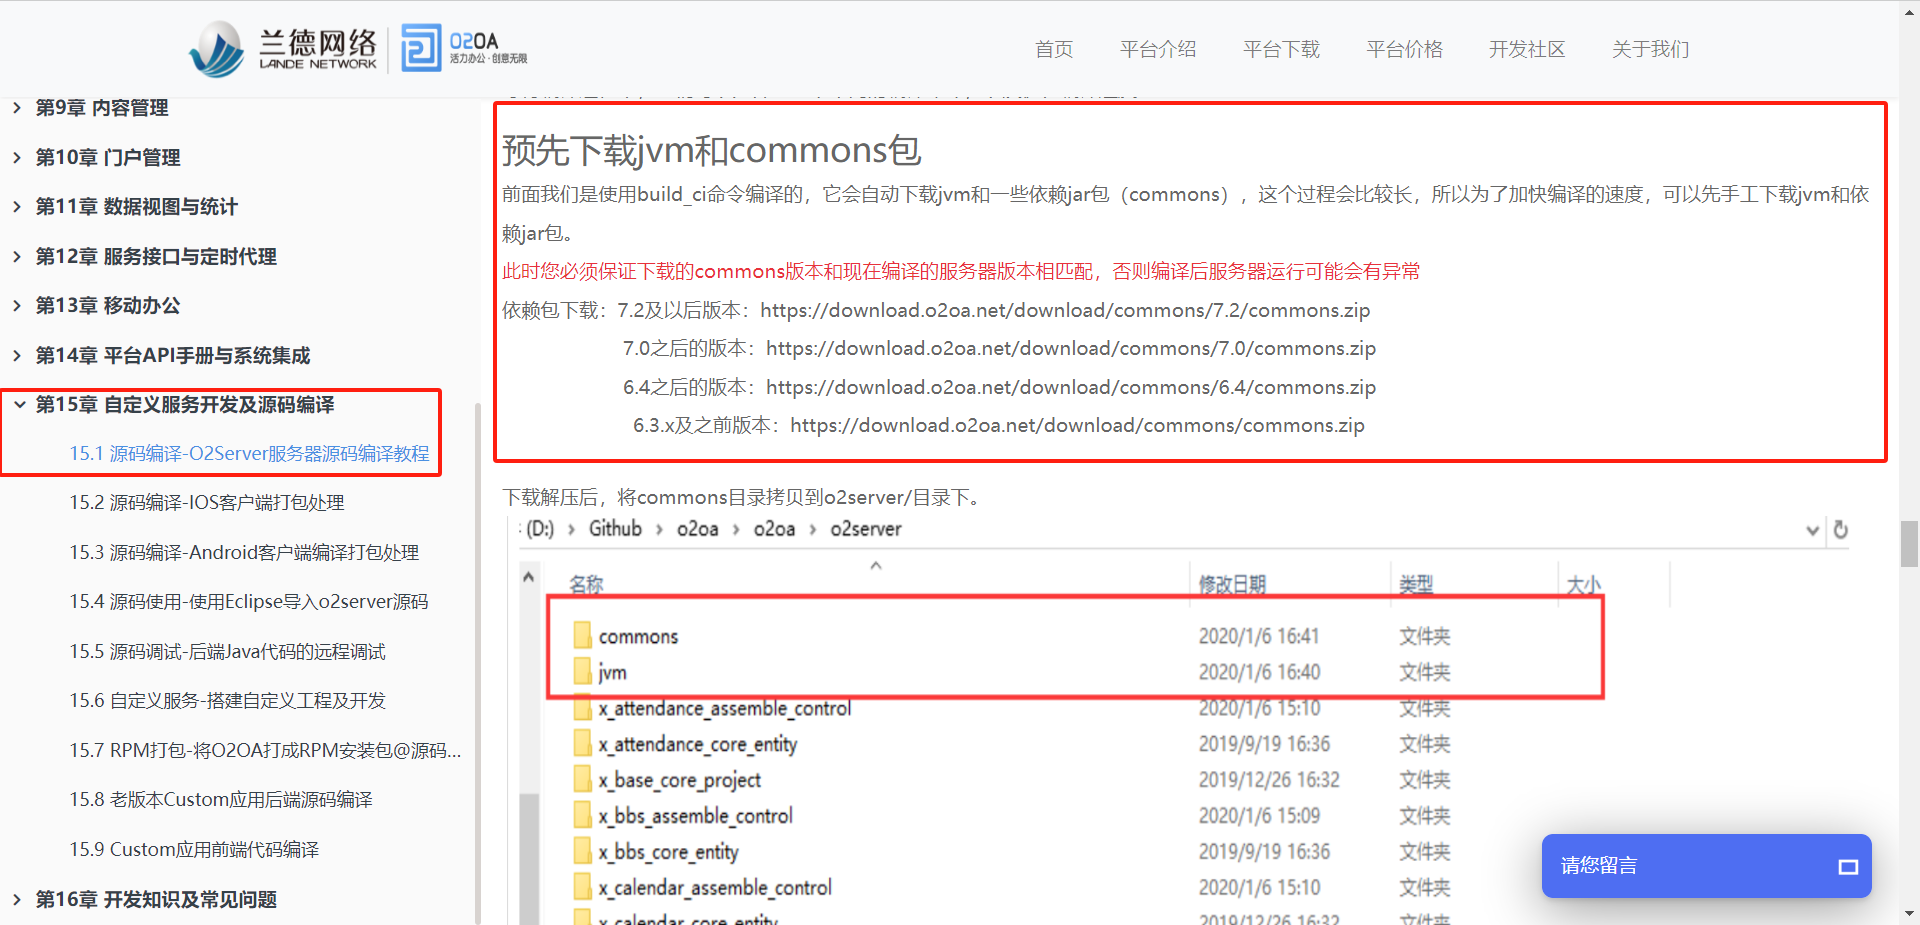This screenshot has width=1920, height=925.
Task: Expand chapter 第10章 门户管理 chevron
Action: 17,157
